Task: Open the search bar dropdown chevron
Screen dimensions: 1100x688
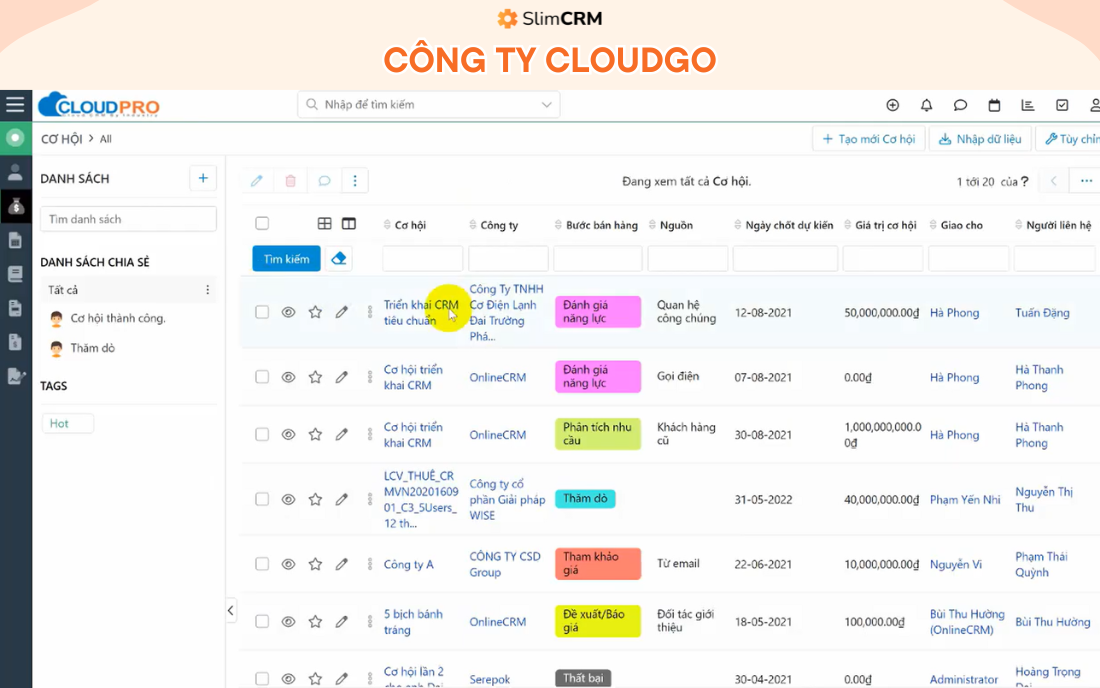Action: tap(546, 104)
